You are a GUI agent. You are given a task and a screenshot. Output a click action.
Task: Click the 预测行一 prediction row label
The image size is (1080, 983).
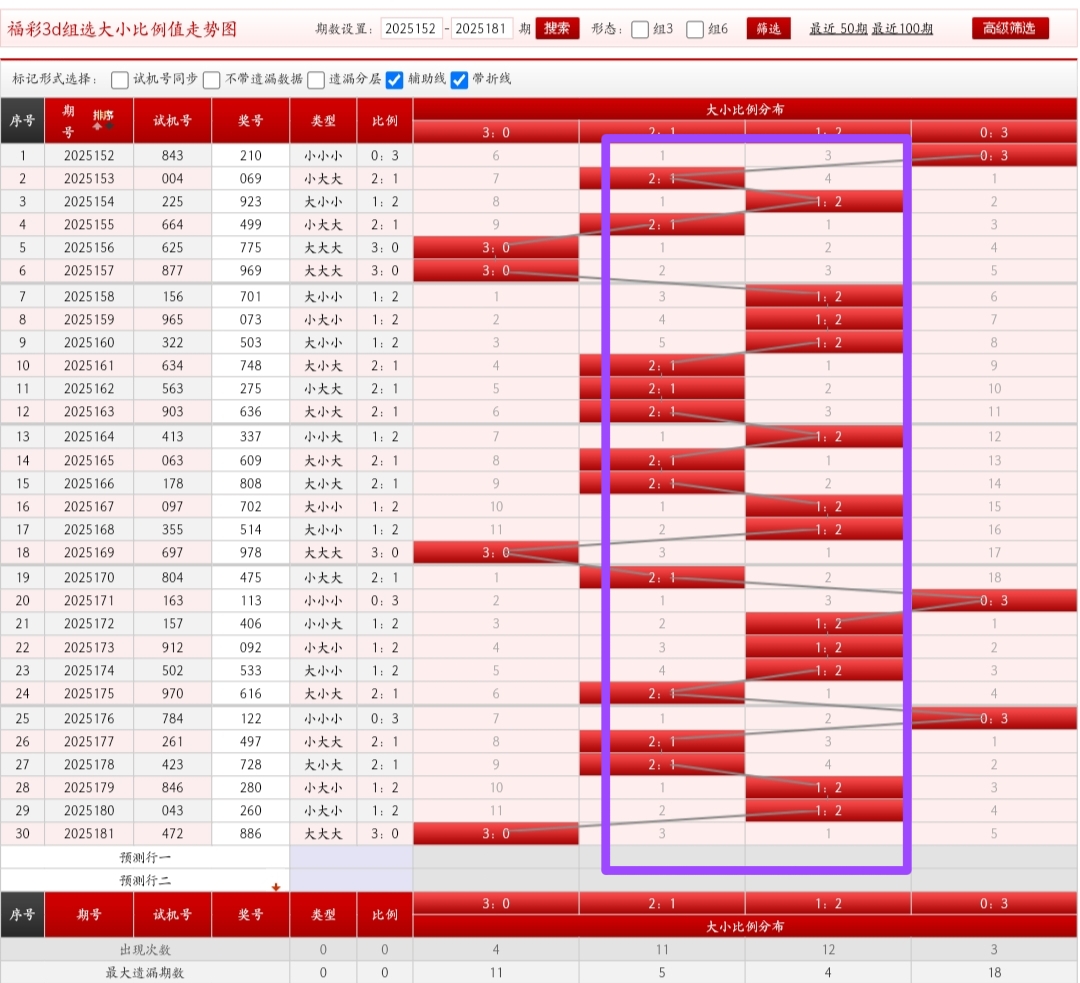click(145, 857)
